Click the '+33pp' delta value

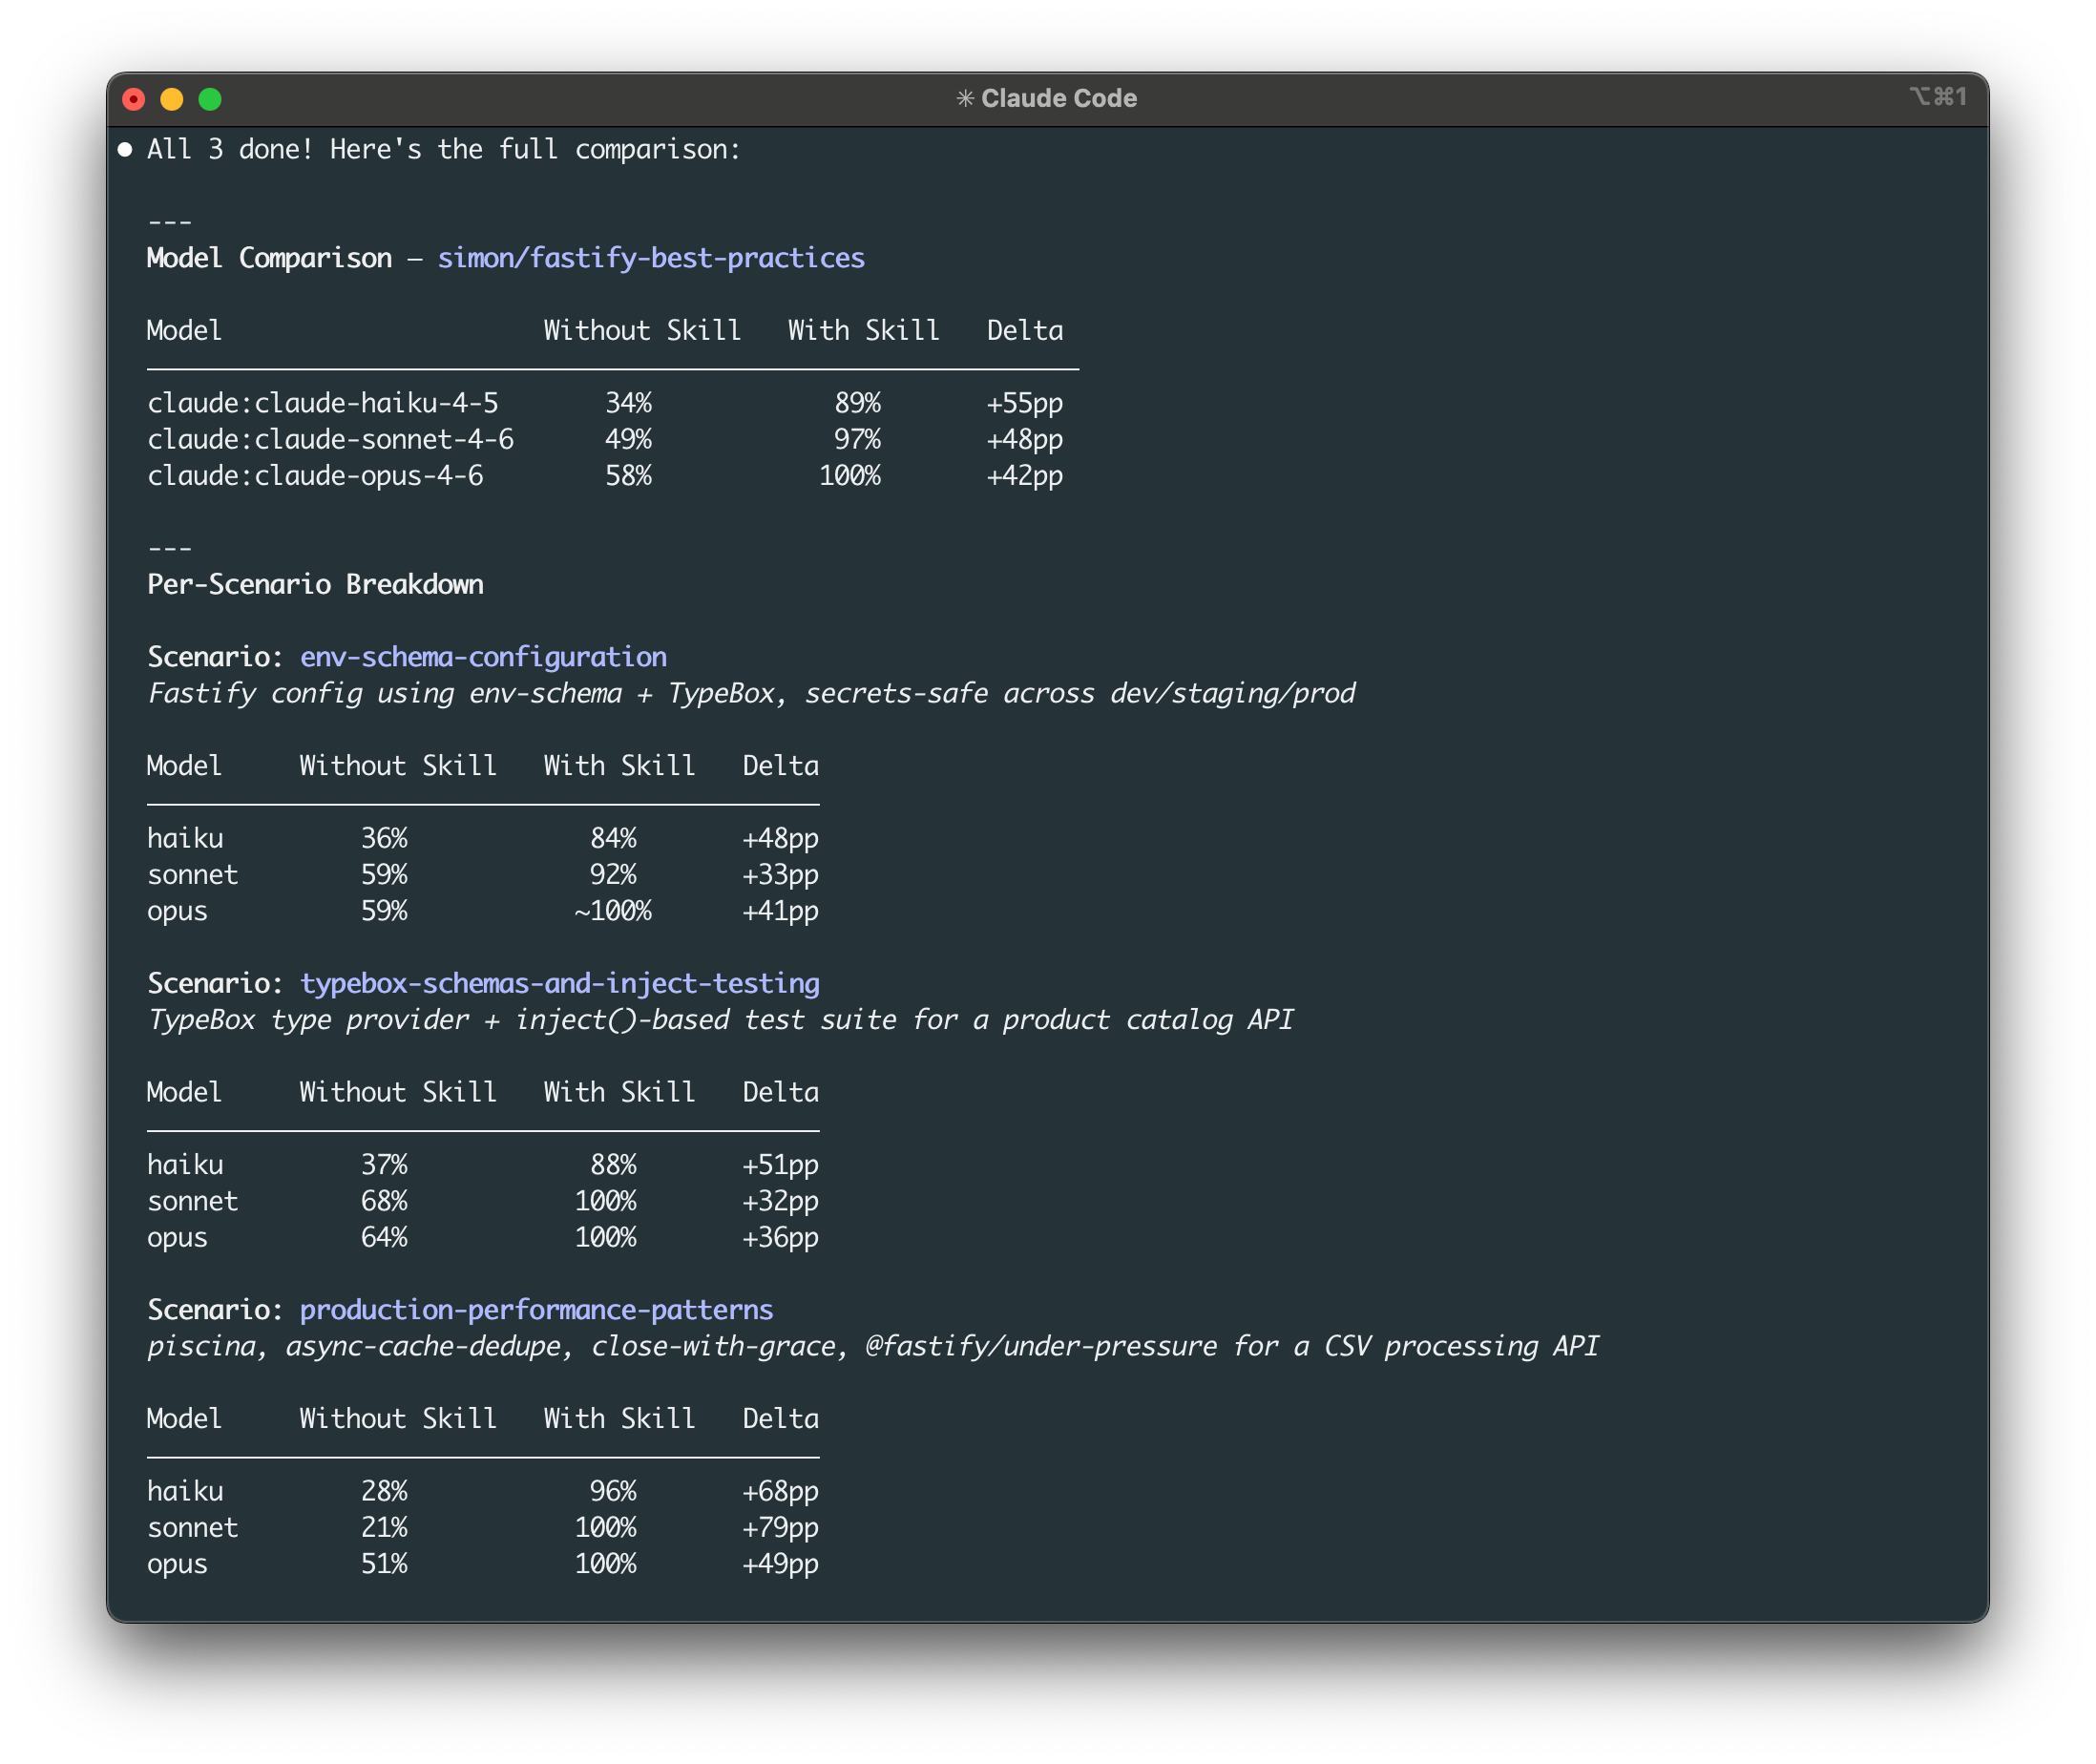pos(780,874)
